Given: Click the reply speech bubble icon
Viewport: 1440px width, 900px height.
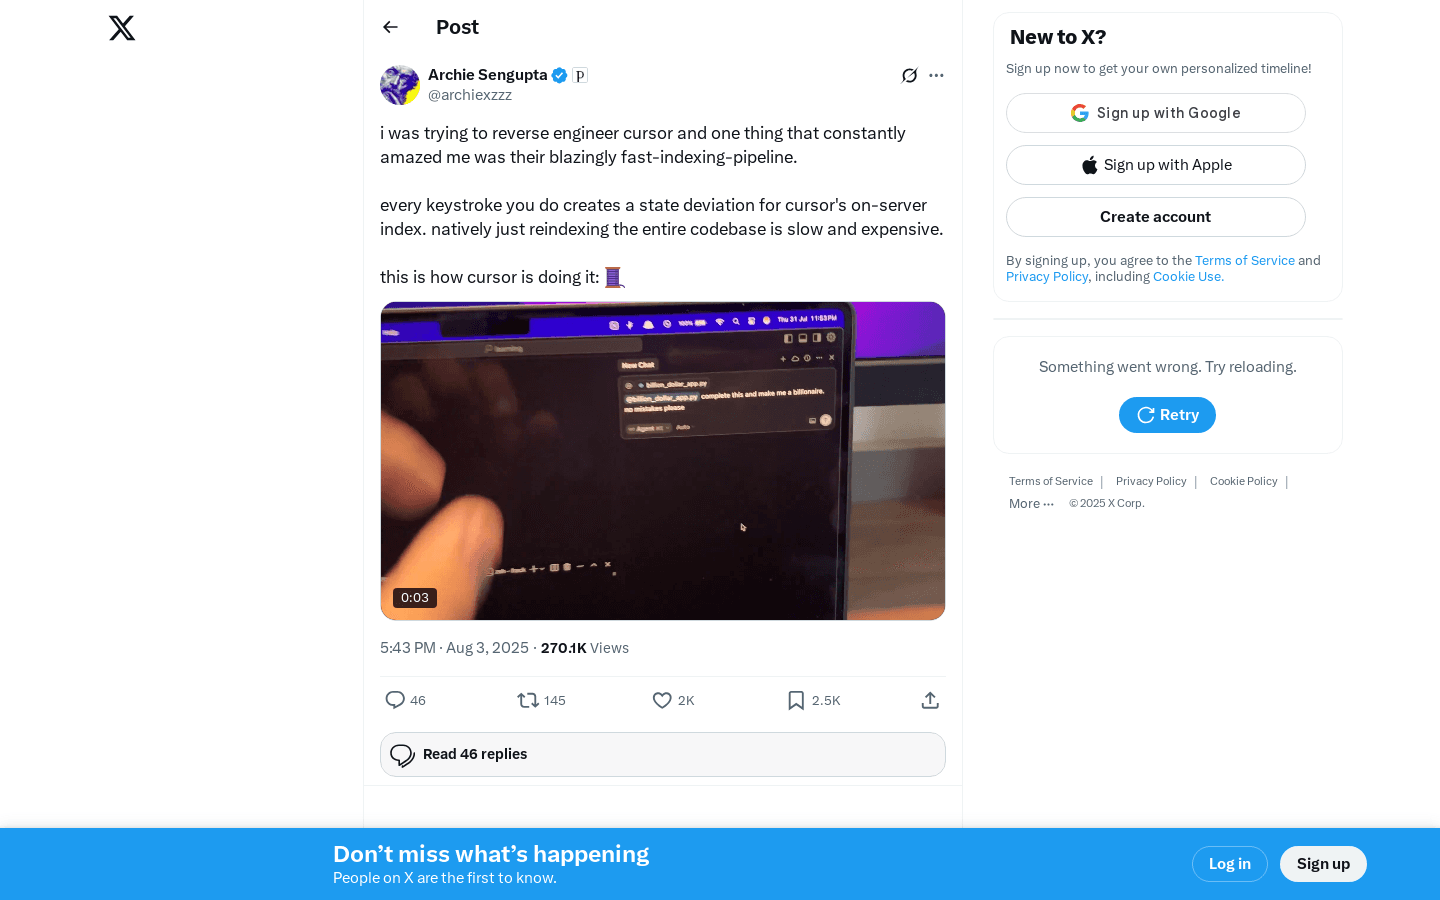Looking at the screenshot, I should click(395, 700).
